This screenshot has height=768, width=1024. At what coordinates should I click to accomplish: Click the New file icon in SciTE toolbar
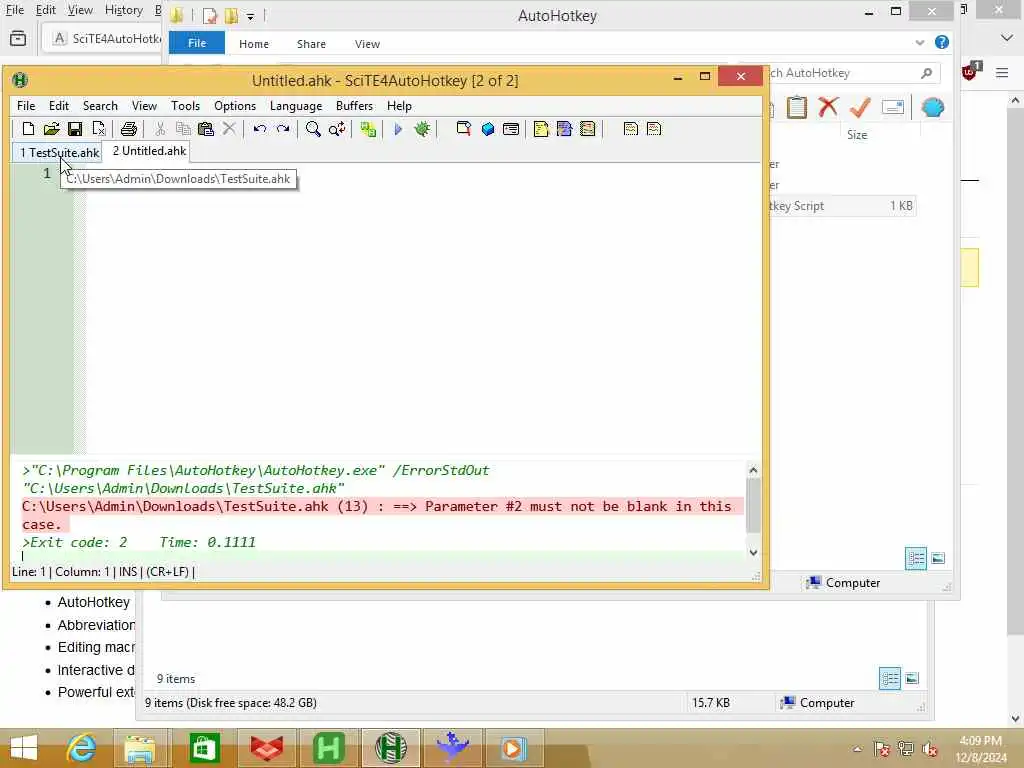pyautogui.click(x=28, y=129)
